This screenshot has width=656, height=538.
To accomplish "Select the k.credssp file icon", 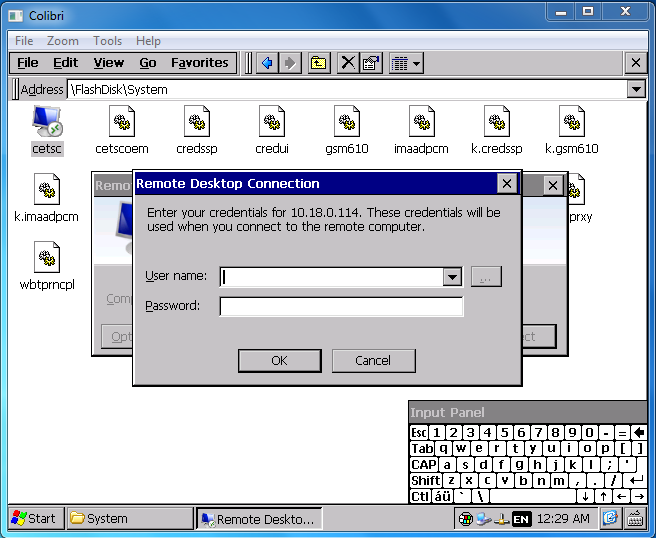I will pyautogui.click(x=497, y=130).
